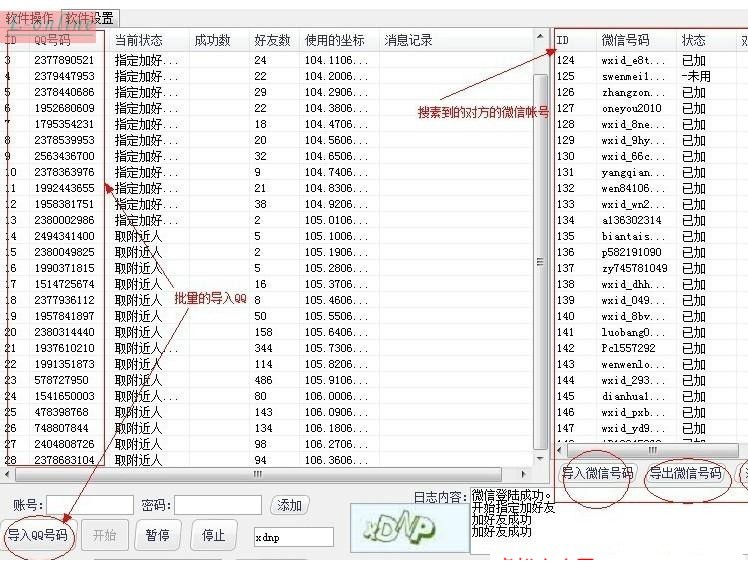Click the QQ list horizontal scrollbar thumb
The image size is (748, 583).
(258, 474)
